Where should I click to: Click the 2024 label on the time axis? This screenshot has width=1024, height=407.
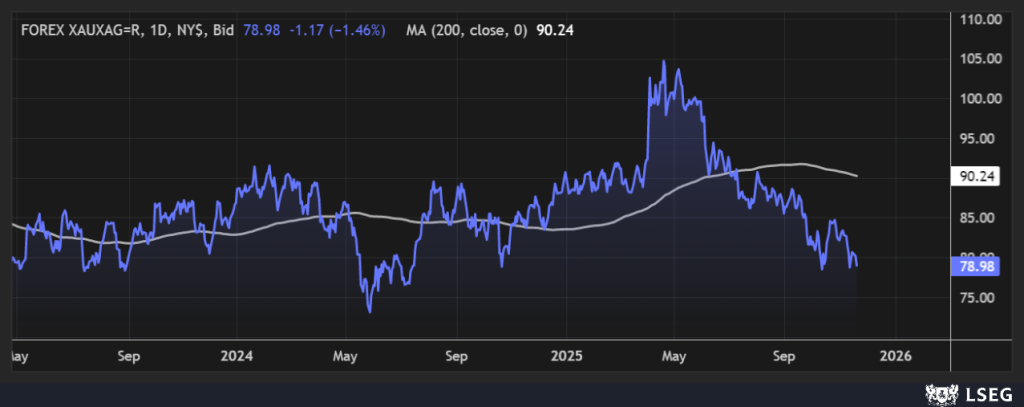point(237,355)
